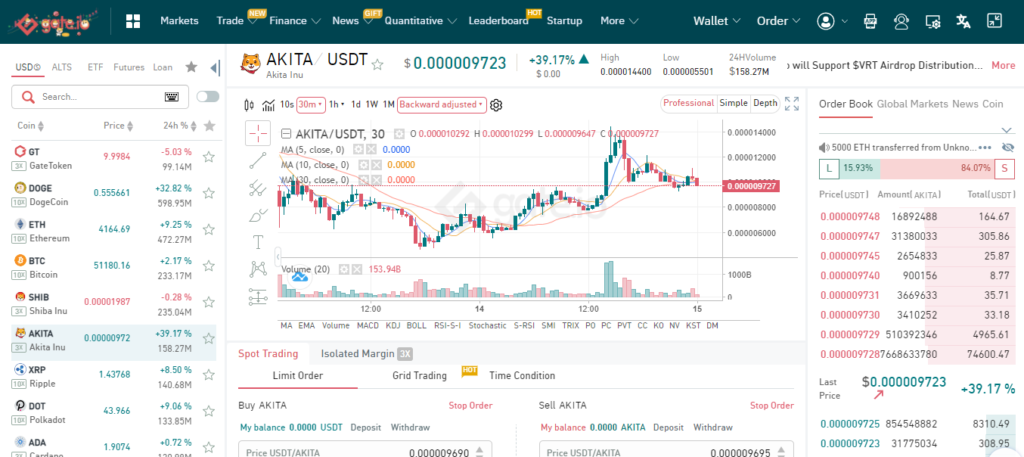Remove the MA 10 indicator

[x=378, y=165]
